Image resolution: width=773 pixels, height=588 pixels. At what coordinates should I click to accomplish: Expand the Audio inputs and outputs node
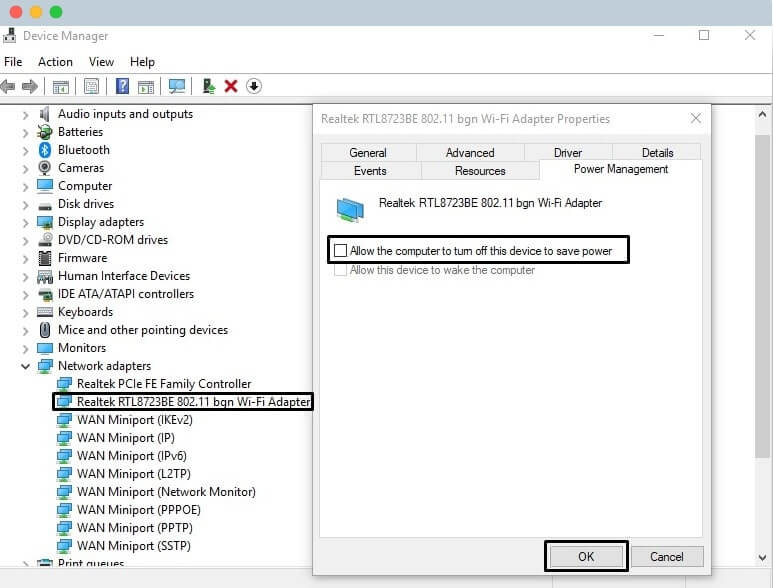(x=25, y=114)
